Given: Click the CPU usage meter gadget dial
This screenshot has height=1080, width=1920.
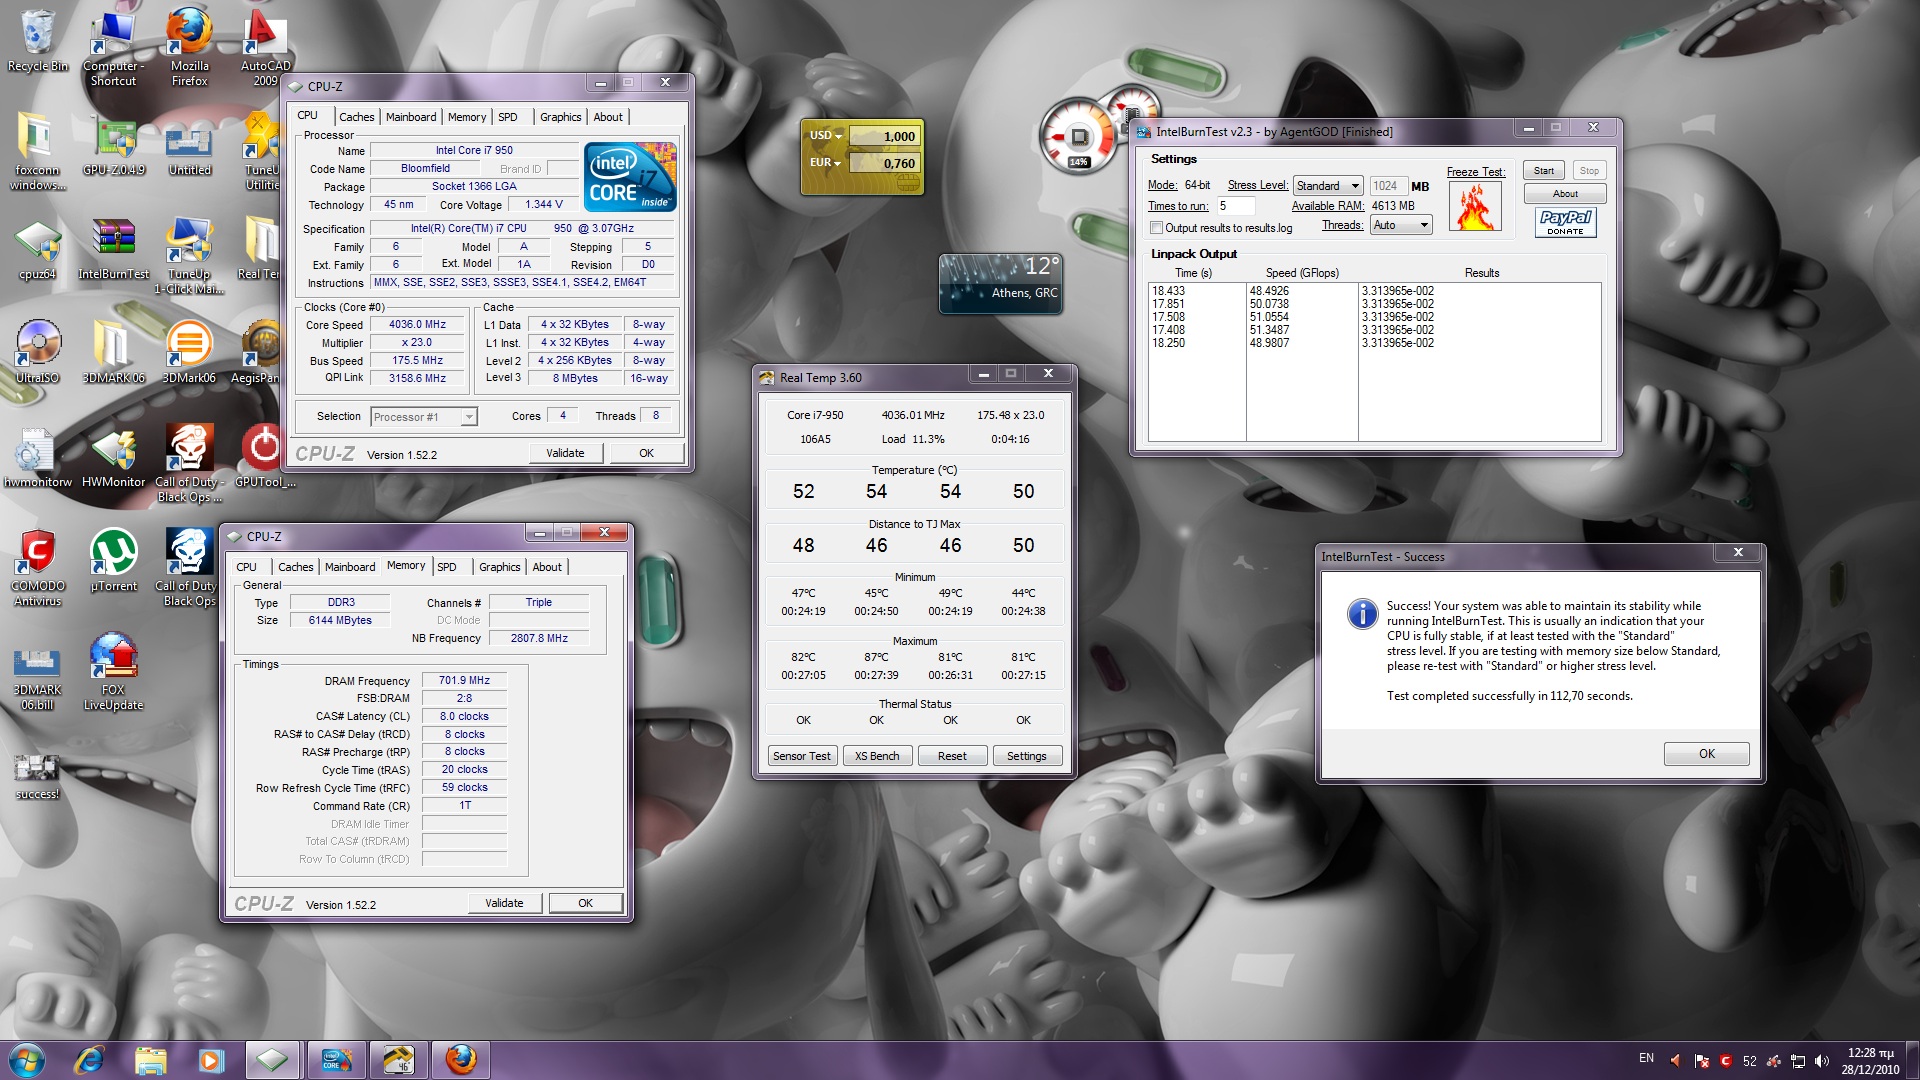Looking at the screenshot, I should (x=1078, y=137).
